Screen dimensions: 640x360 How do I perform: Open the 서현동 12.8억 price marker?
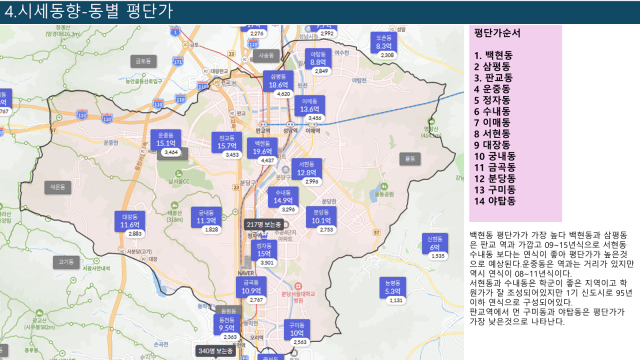pyautogui.click(x=307, y=169)
